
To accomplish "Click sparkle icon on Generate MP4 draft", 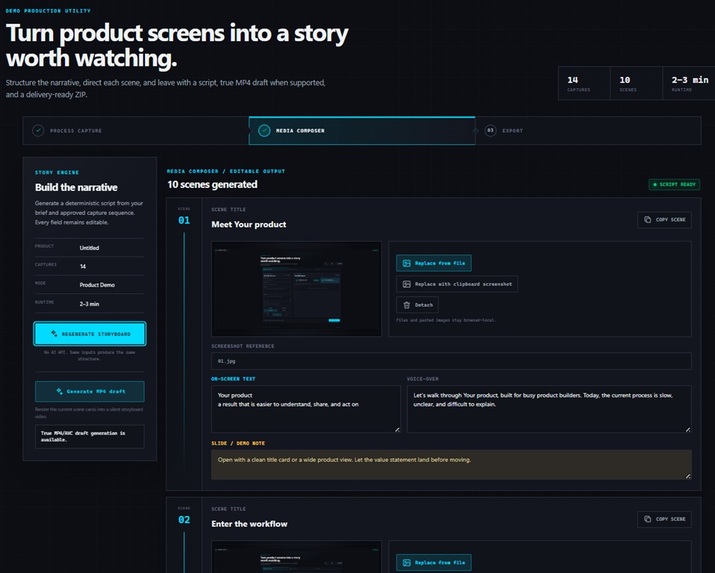I will [59, 391].
